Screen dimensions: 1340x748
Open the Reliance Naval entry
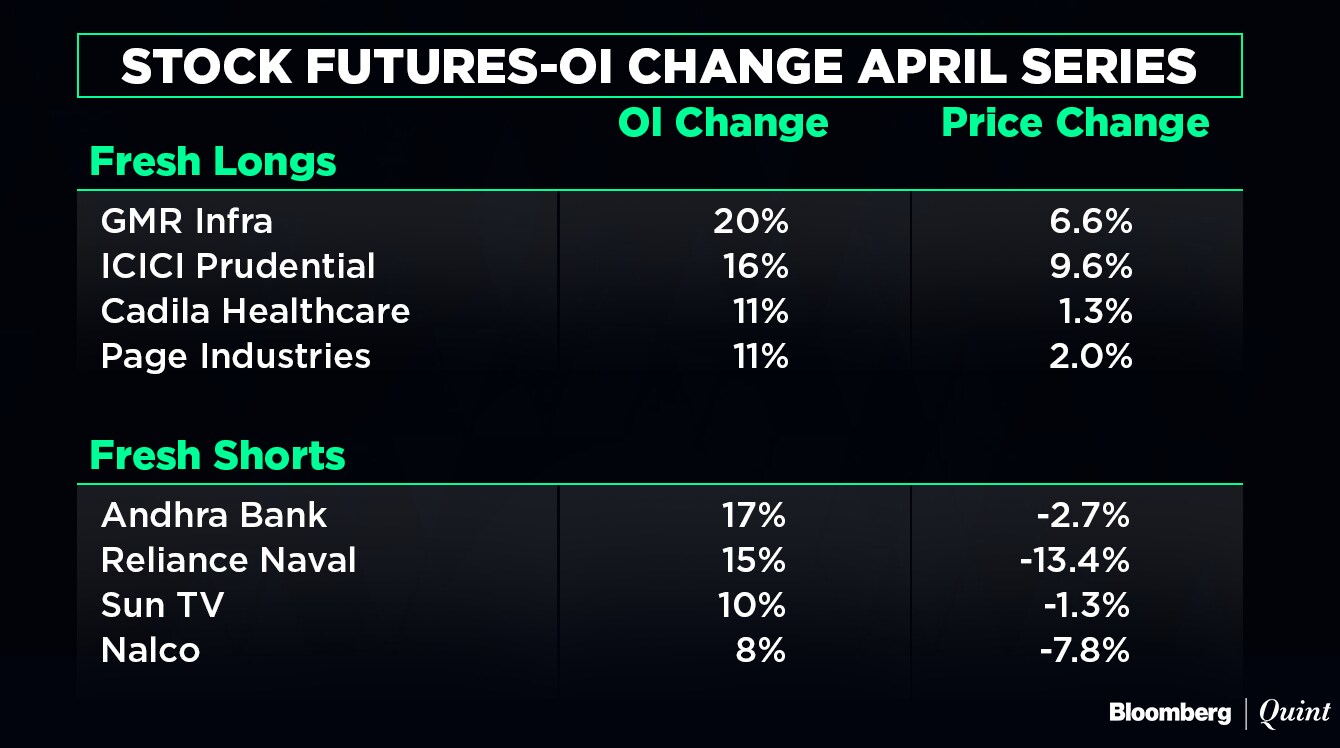(x=228, y=560)
